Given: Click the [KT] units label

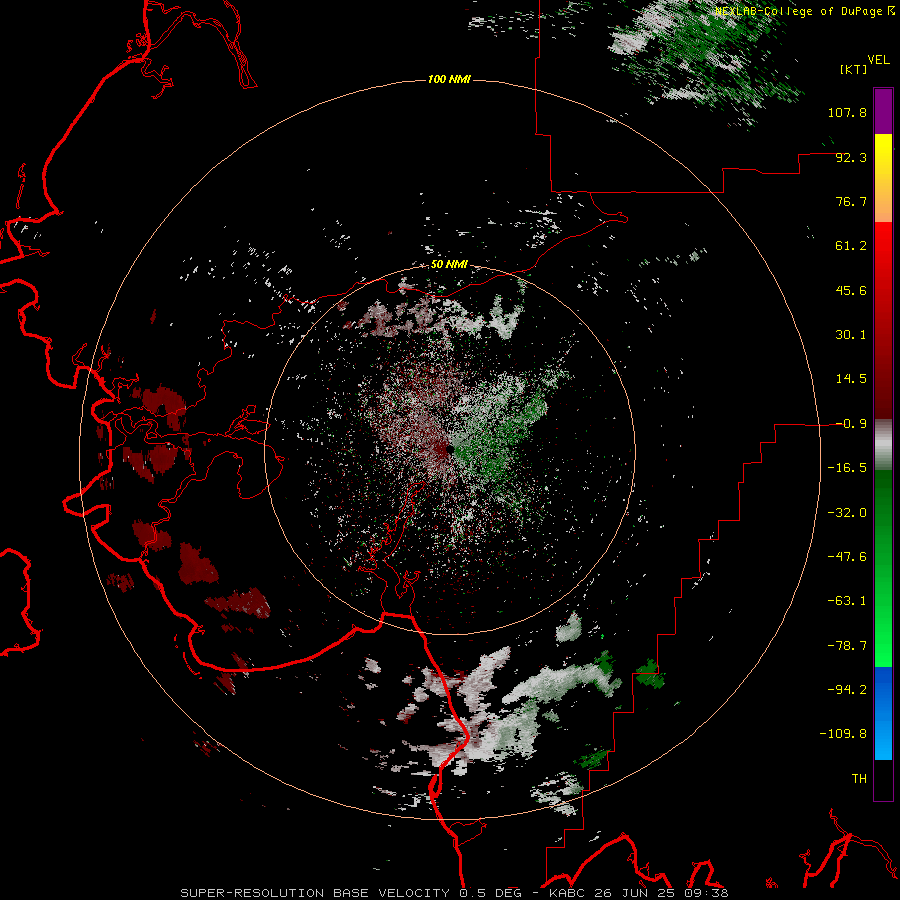Looking at the screenshot, I should click(x=854, y=69).
